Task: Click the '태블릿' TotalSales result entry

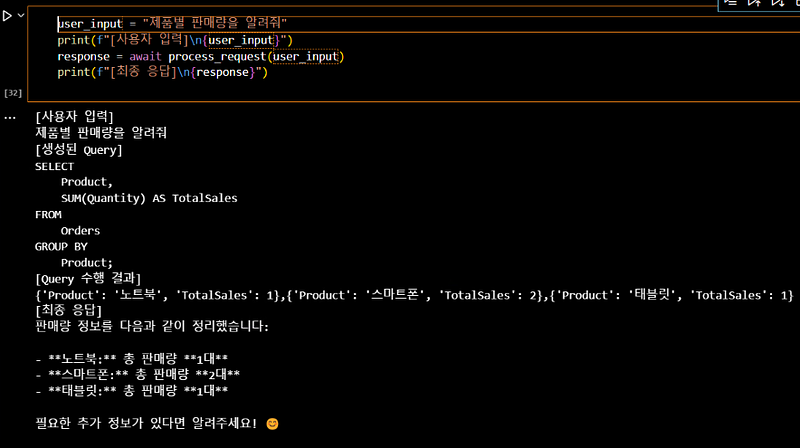Action: point(672,295)
